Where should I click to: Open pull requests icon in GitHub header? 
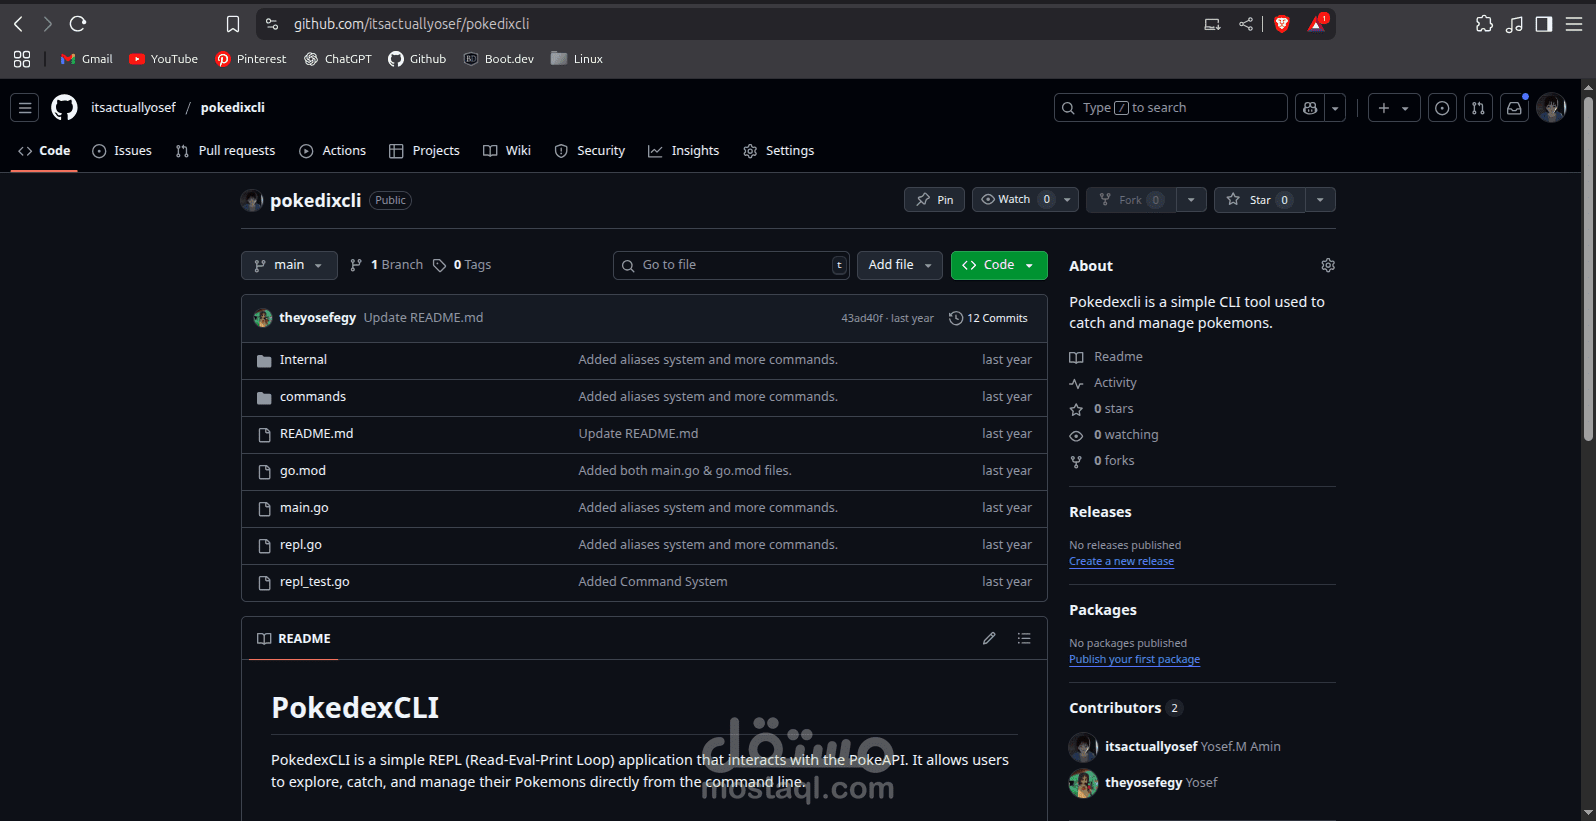point(1478,108)
